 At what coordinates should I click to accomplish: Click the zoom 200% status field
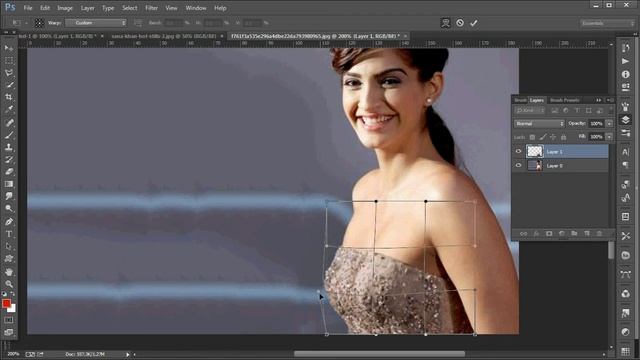(x=13, y=354)
